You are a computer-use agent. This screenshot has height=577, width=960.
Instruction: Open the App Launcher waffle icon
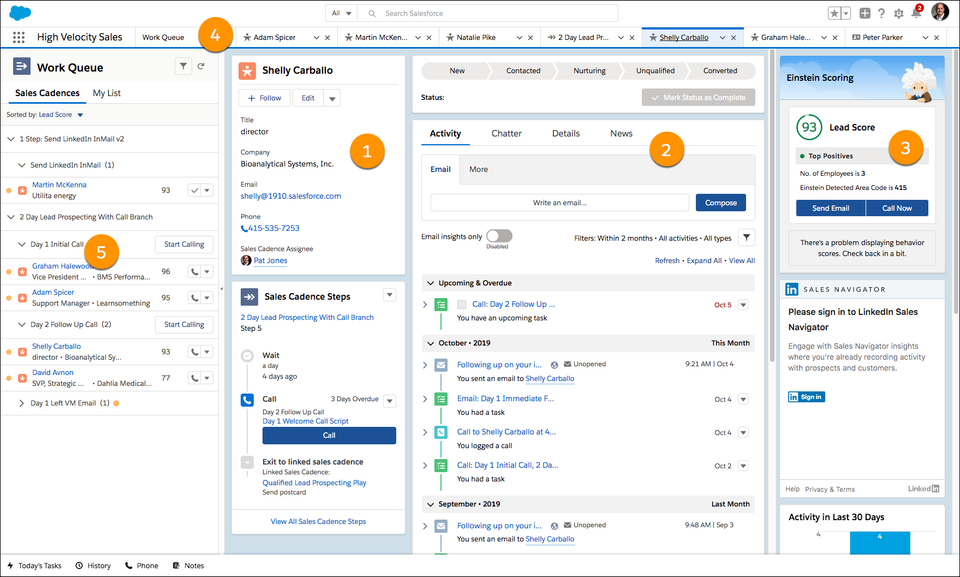pyautogui.click(x=19, y=36)
